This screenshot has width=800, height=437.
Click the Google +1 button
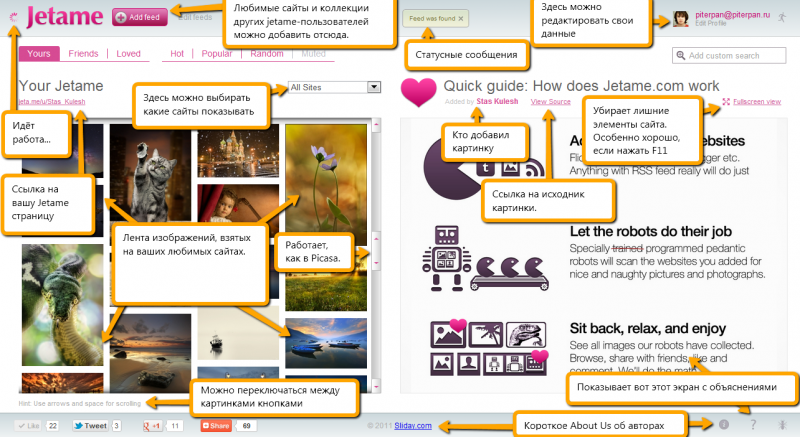click(153, 425)
